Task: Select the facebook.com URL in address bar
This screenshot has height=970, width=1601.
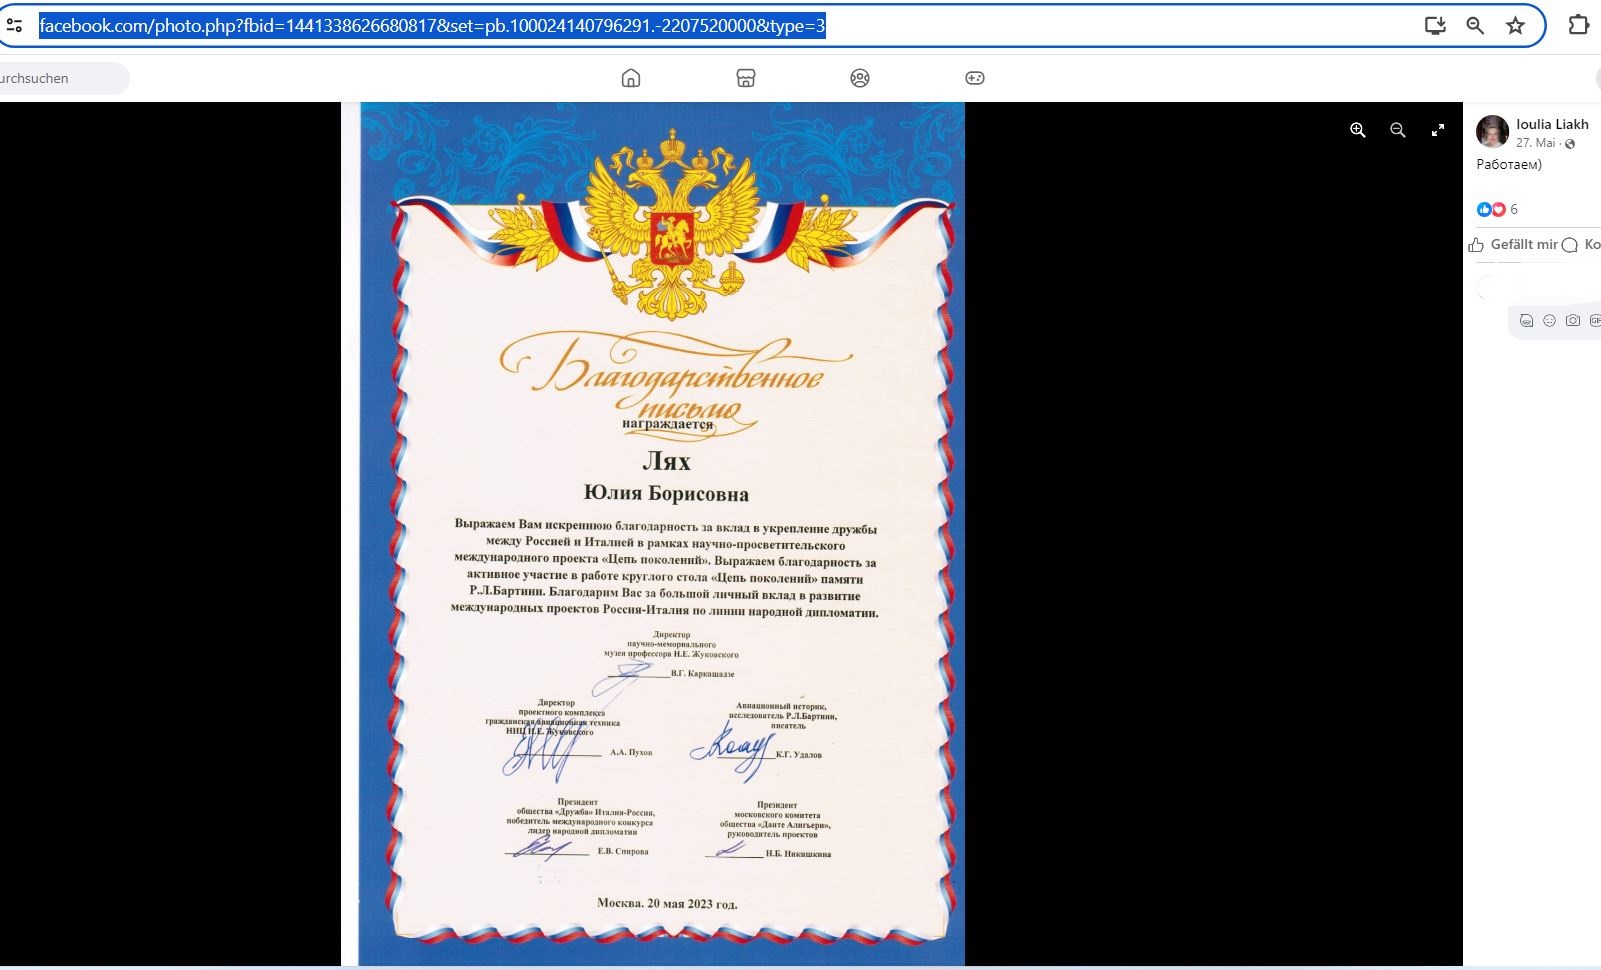Action: pyautogui.click(x=432, y=26)
